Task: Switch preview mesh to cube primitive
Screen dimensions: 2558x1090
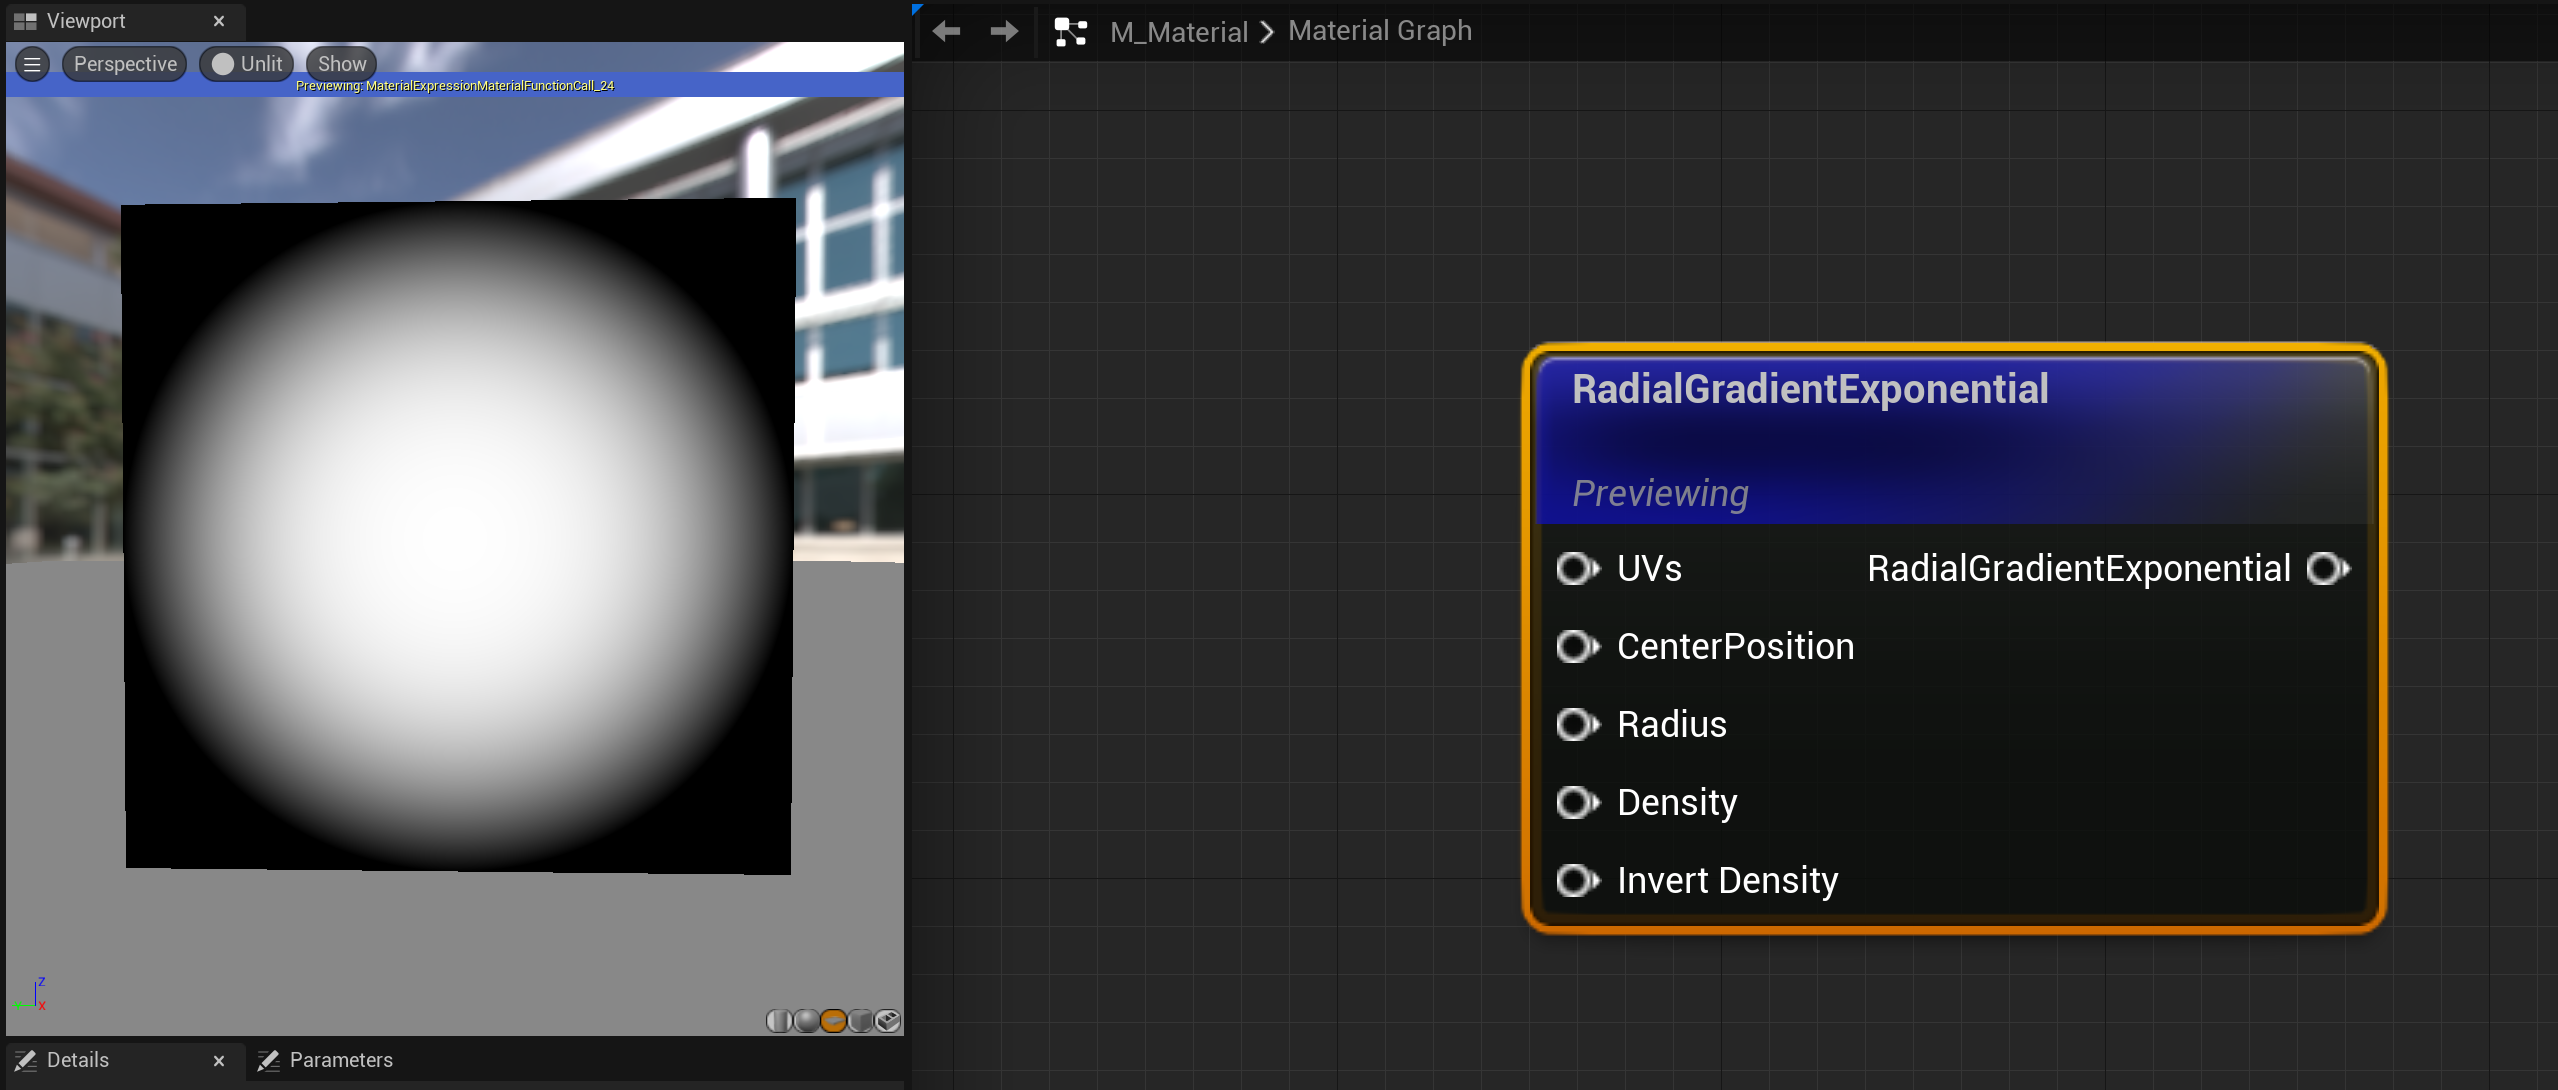Action: (860, 1021)
